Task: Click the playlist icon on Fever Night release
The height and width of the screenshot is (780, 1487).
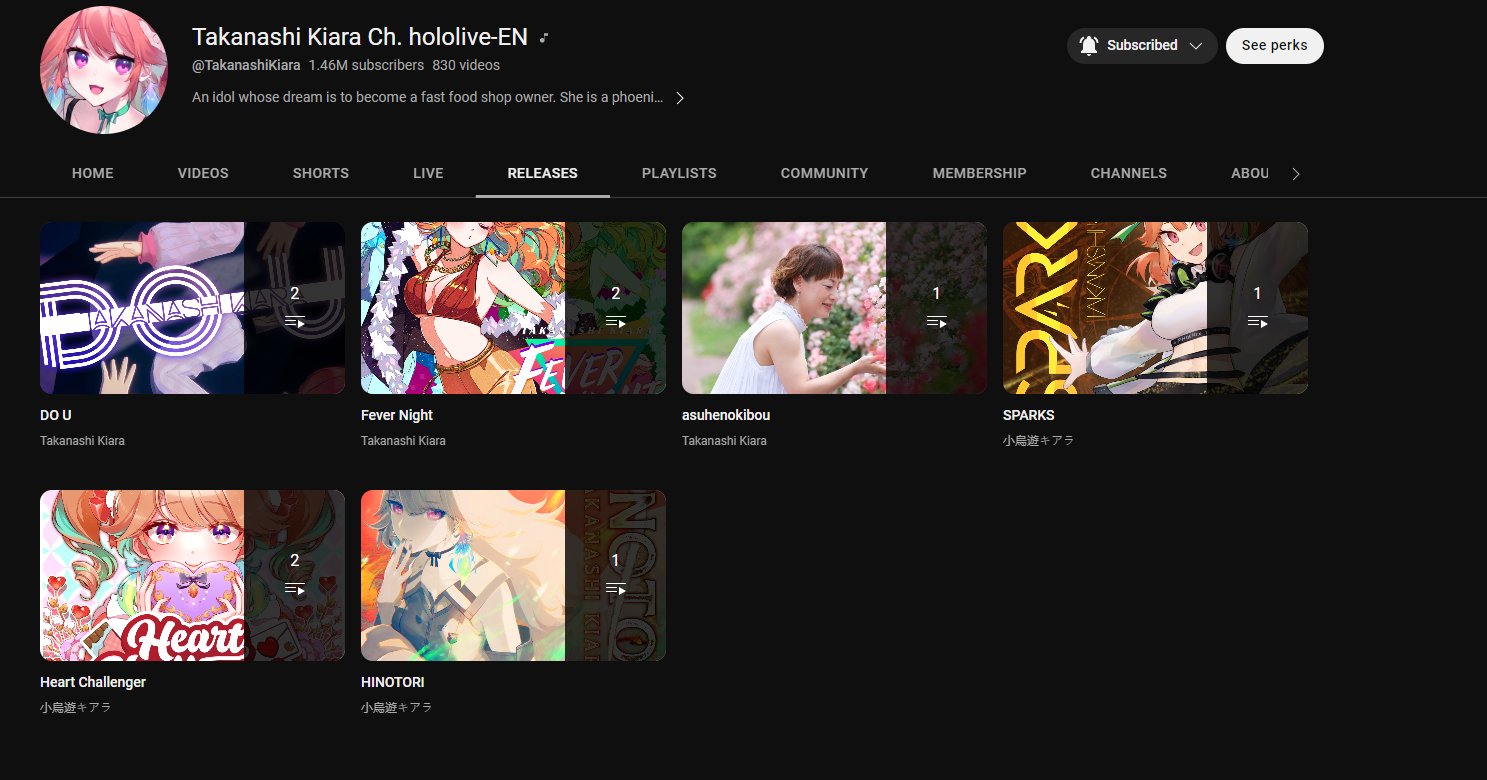Action: click(616, 322)
